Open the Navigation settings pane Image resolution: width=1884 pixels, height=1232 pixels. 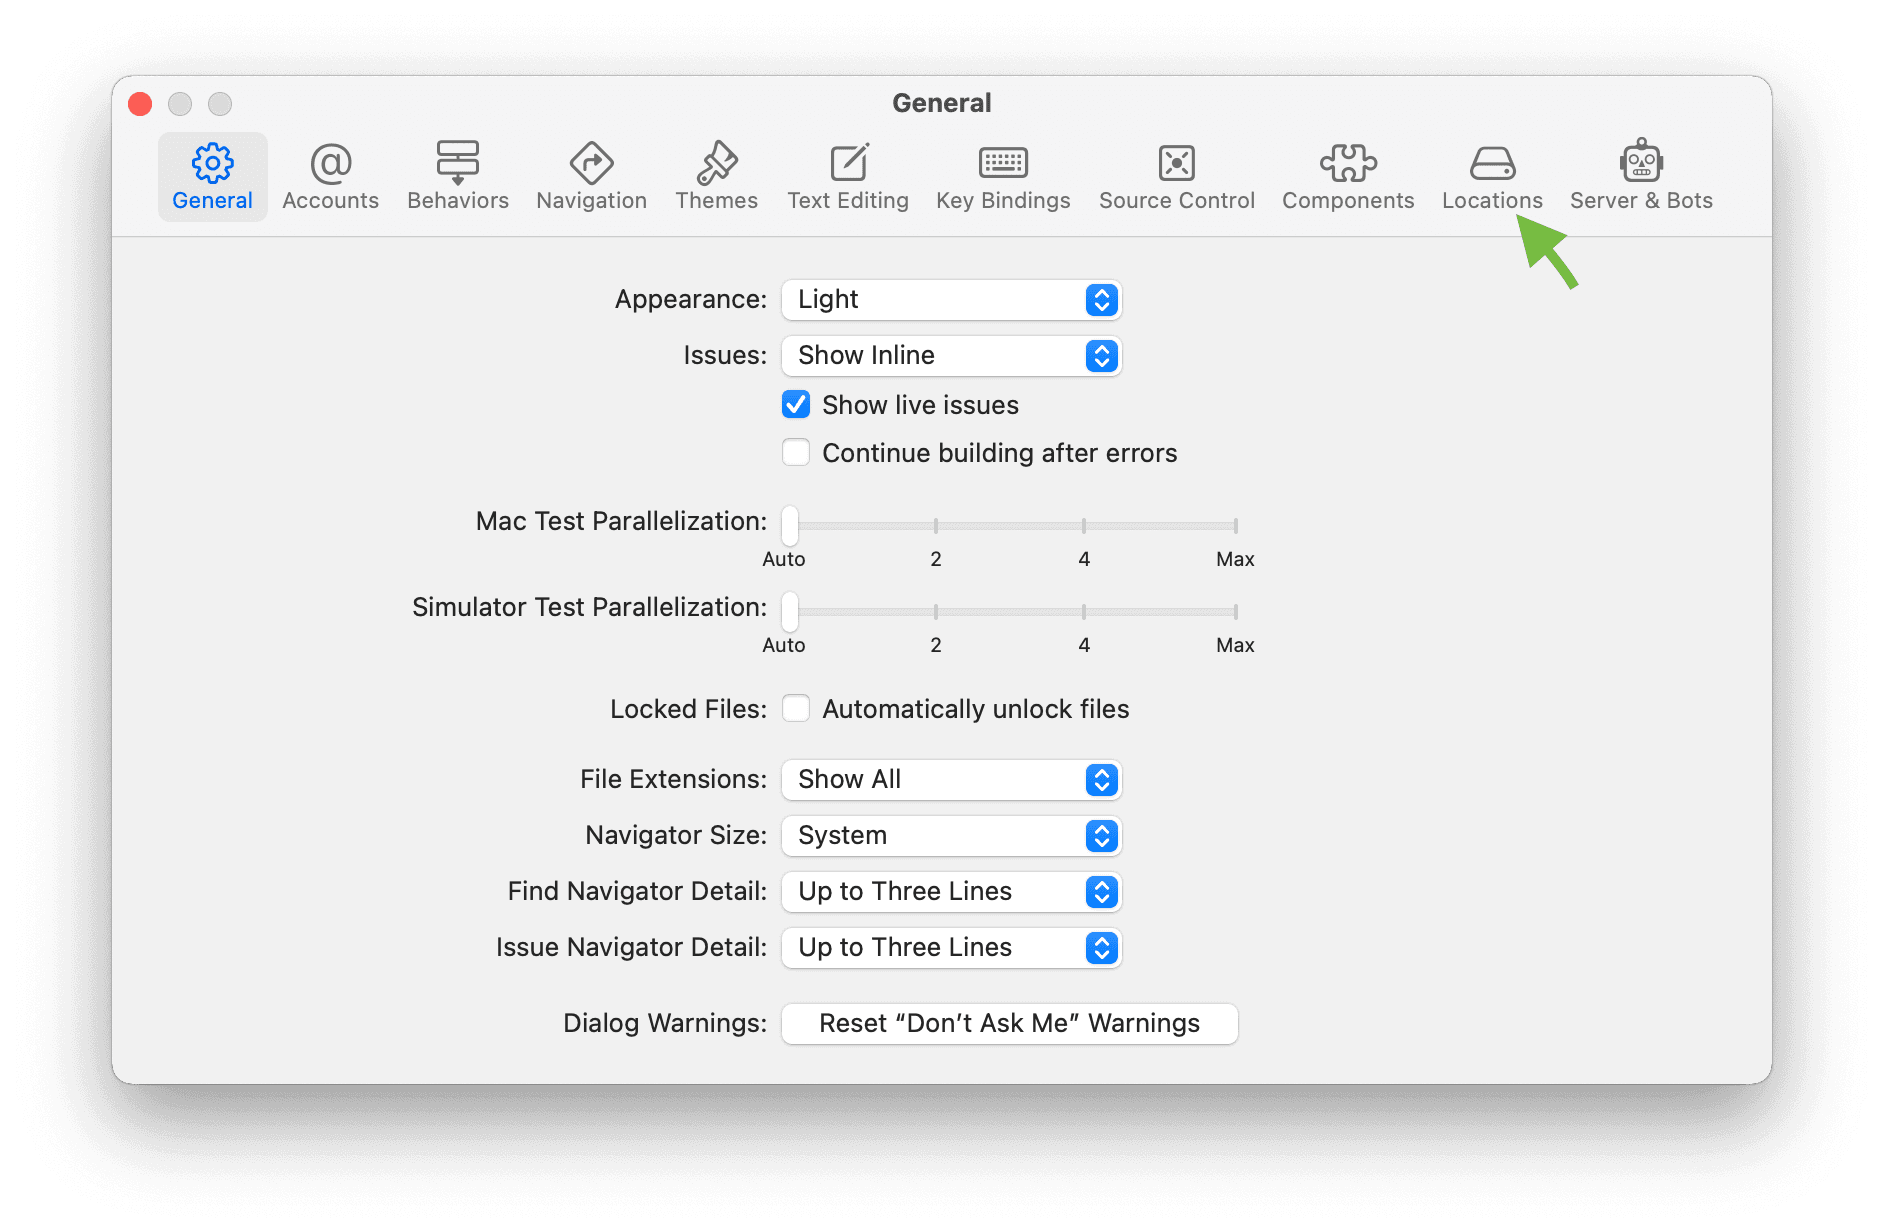click(590, 177)
